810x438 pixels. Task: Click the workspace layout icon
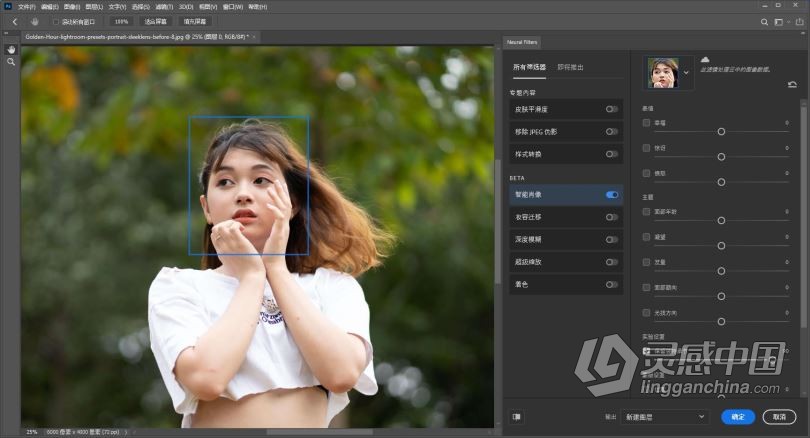(778, 22)
